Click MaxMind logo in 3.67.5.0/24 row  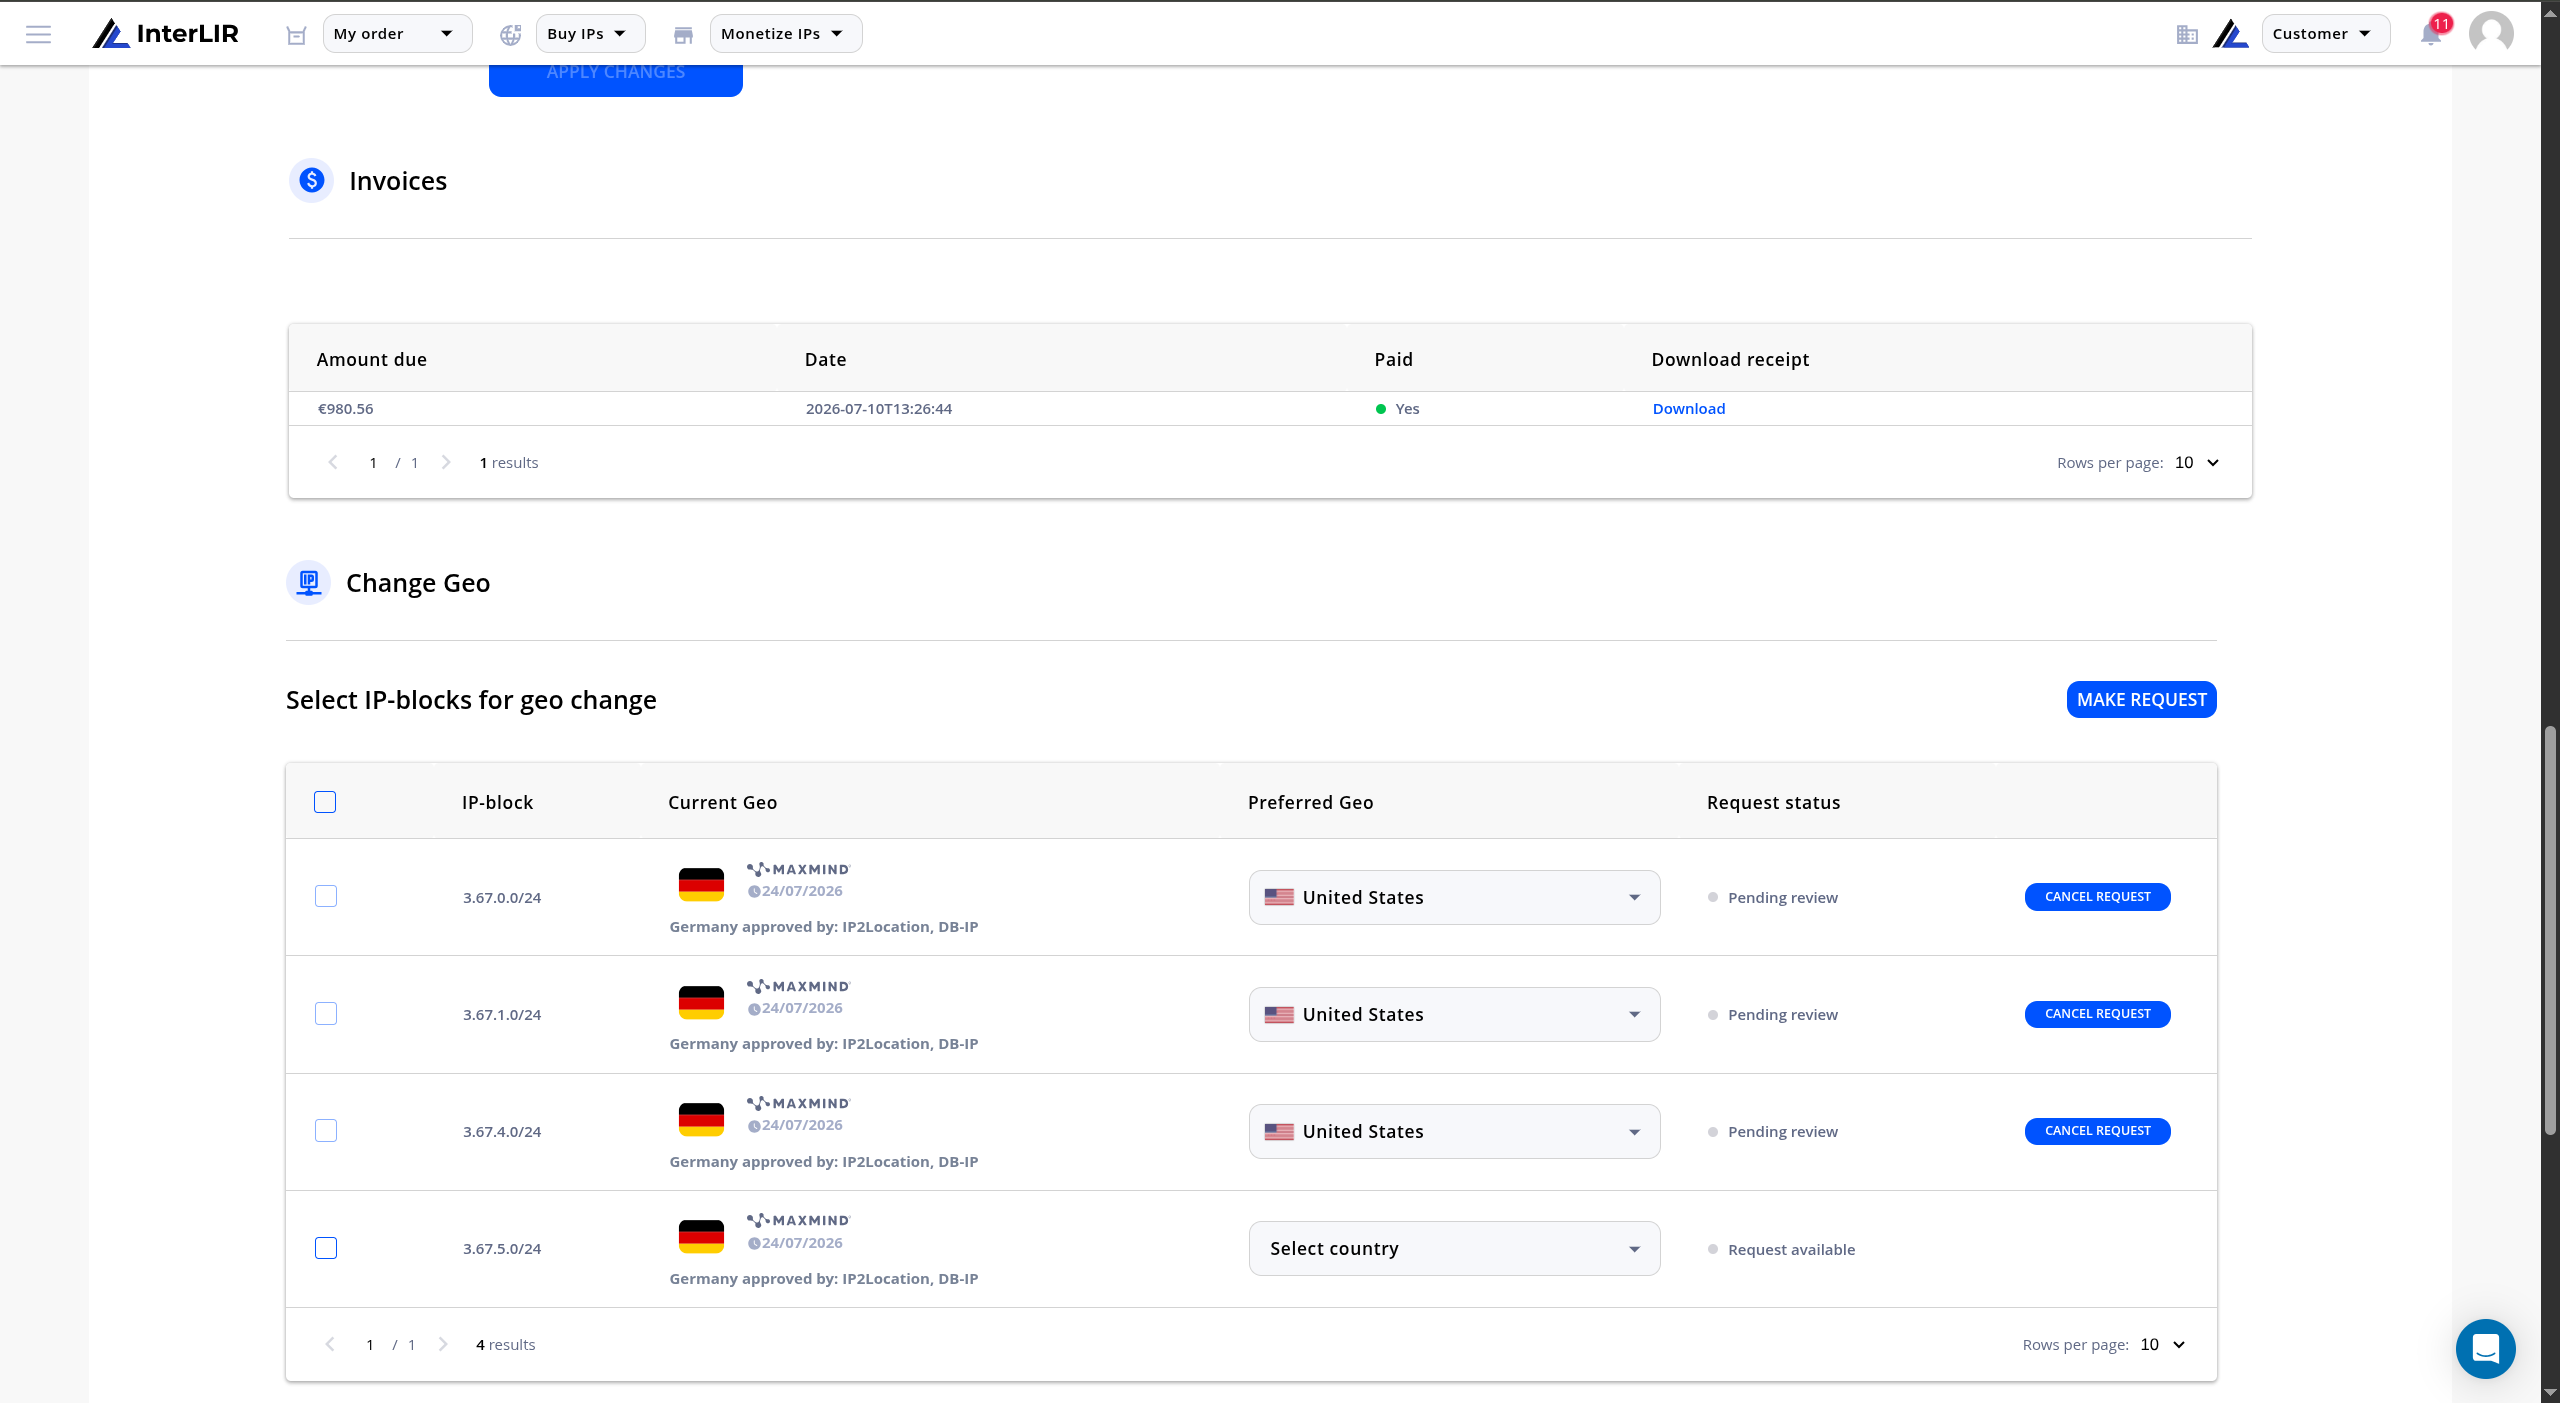[798, 1220]
